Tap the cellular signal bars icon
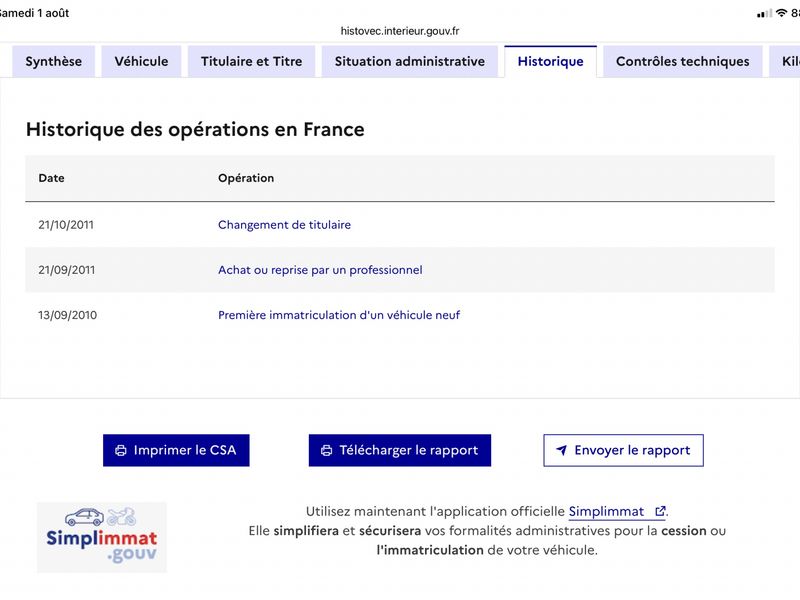The image size is (800, 600). (765, 14)
